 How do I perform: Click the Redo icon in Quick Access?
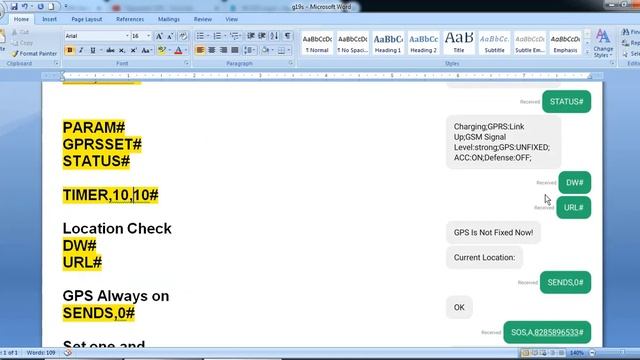tap(40, 7)
